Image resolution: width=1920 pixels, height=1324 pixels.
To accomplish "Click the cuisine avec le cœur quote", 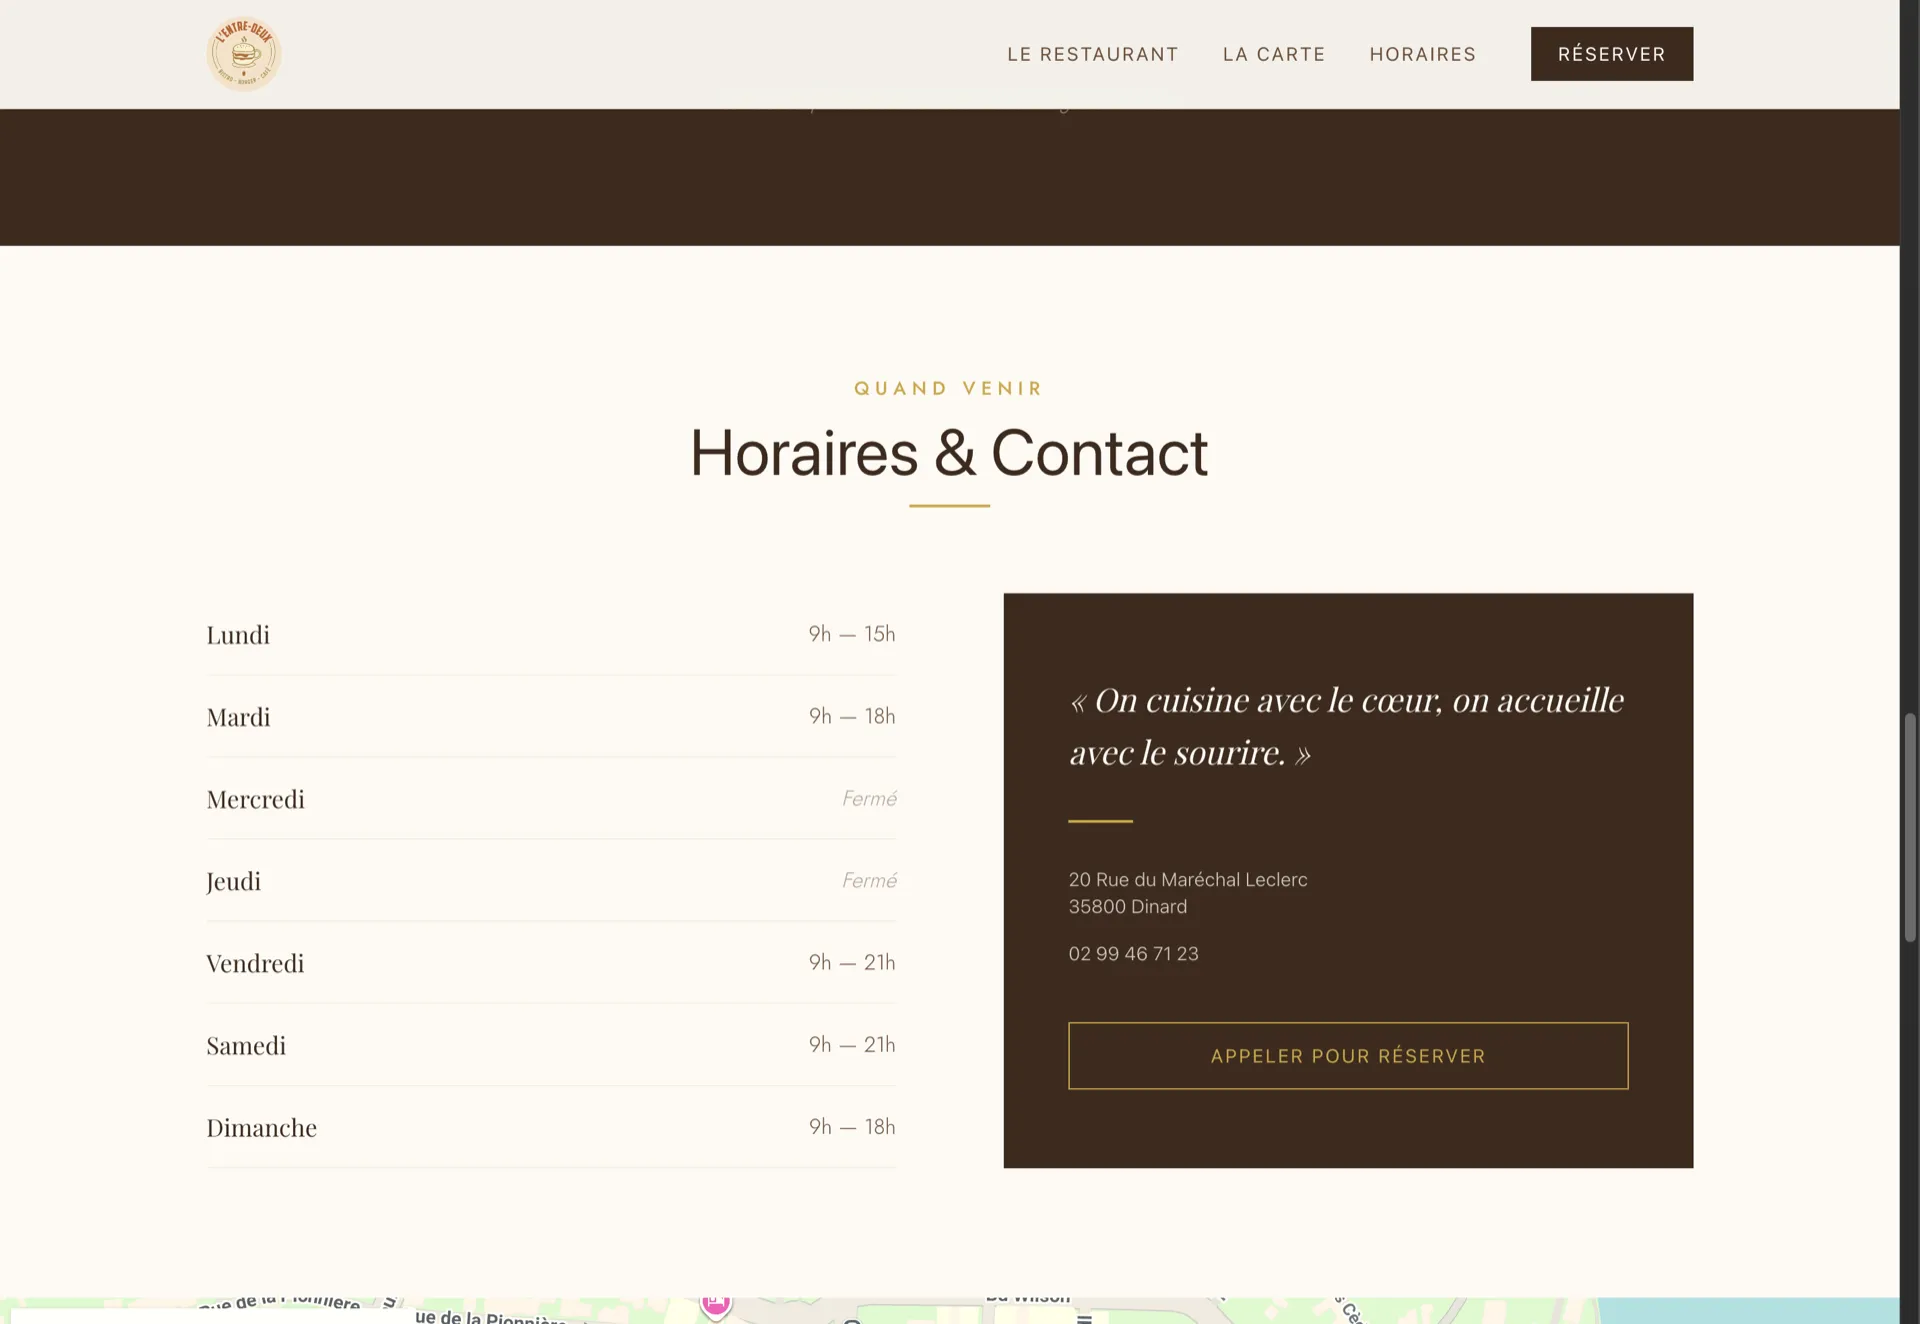I will pos(1345,726).
